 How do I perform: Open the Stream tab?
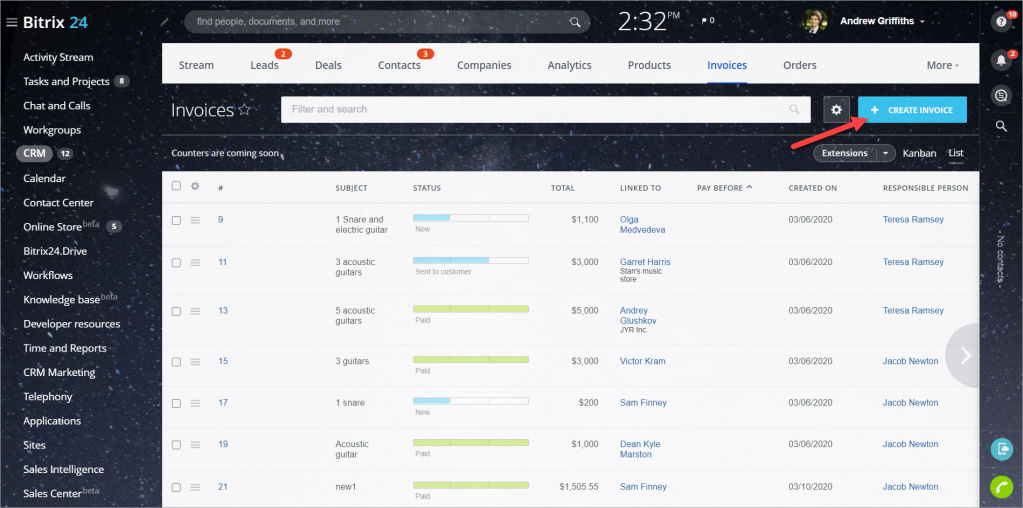coord(196,65)
